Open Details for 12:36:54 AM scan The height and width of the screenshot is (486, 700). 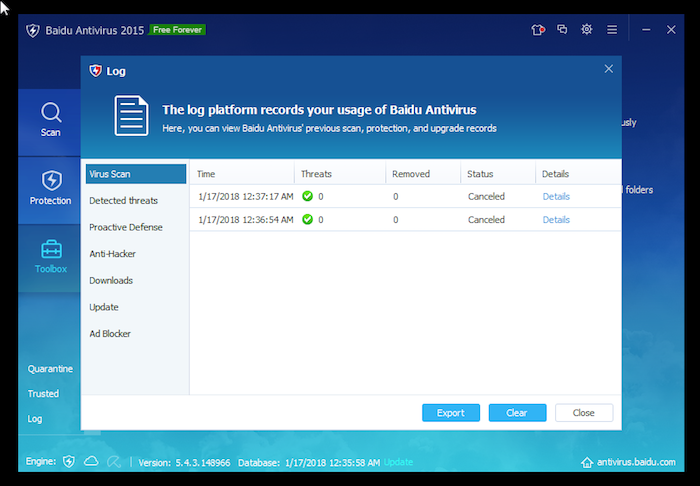pos(556,220)
